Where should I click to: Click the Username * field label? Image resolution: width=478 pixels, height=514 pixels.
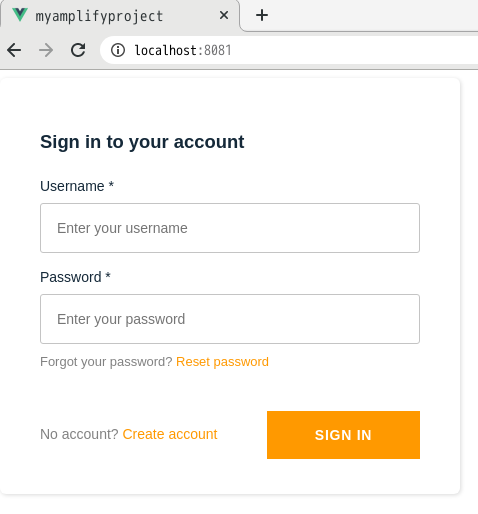click(77, 186)
